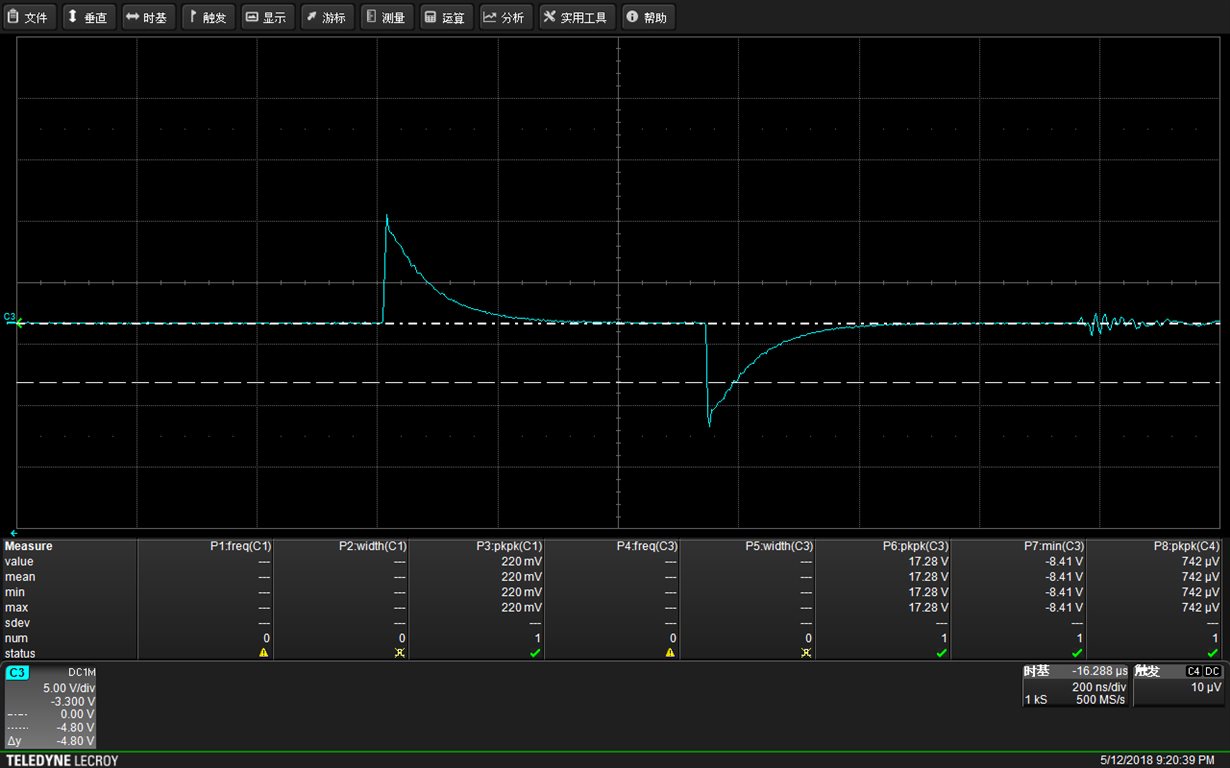Click the P8 value 742 µV cell
The image size is (1230, 768).
click(1201, 561)
